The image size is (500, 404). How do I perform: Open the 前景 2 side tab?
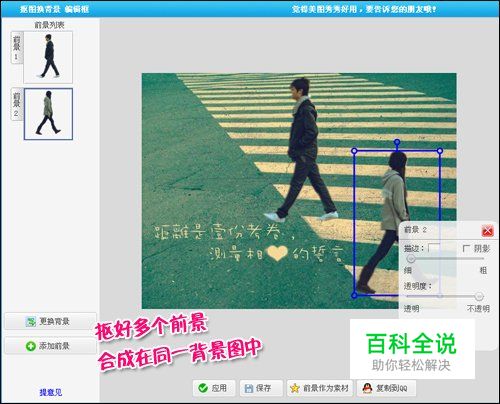[x=16, y=104]
